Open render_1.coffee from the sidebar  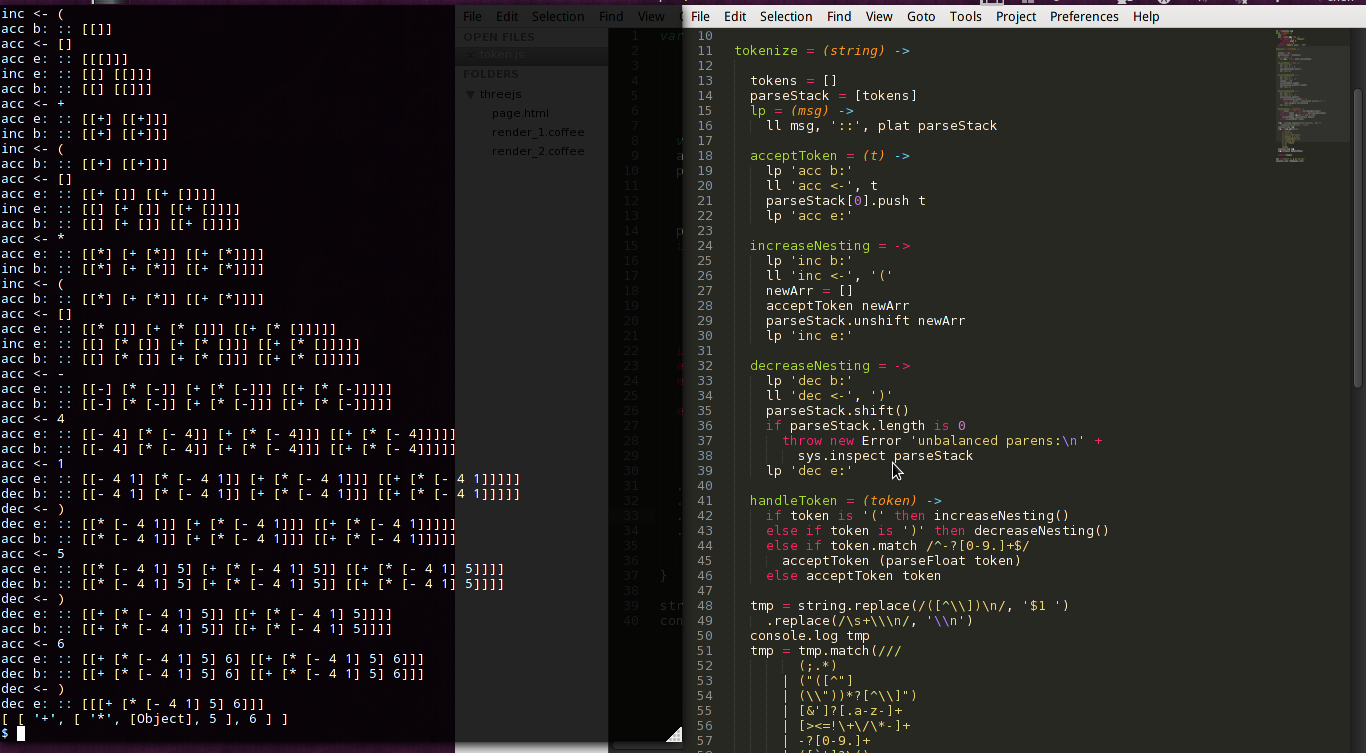coord(538,132)
